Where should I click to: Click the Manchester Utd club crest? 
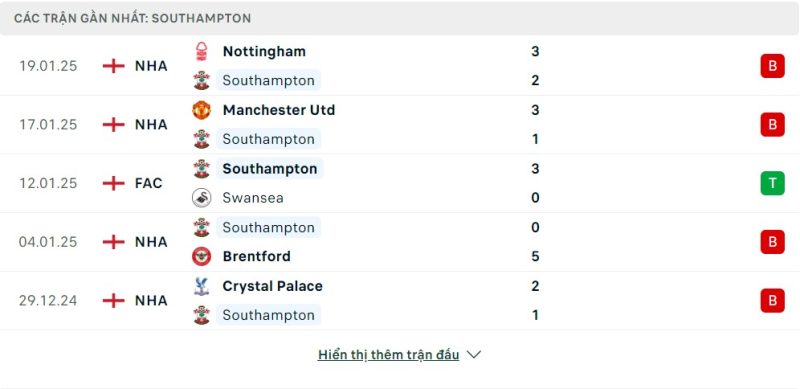pyautogui.click(x=202, y=110)
